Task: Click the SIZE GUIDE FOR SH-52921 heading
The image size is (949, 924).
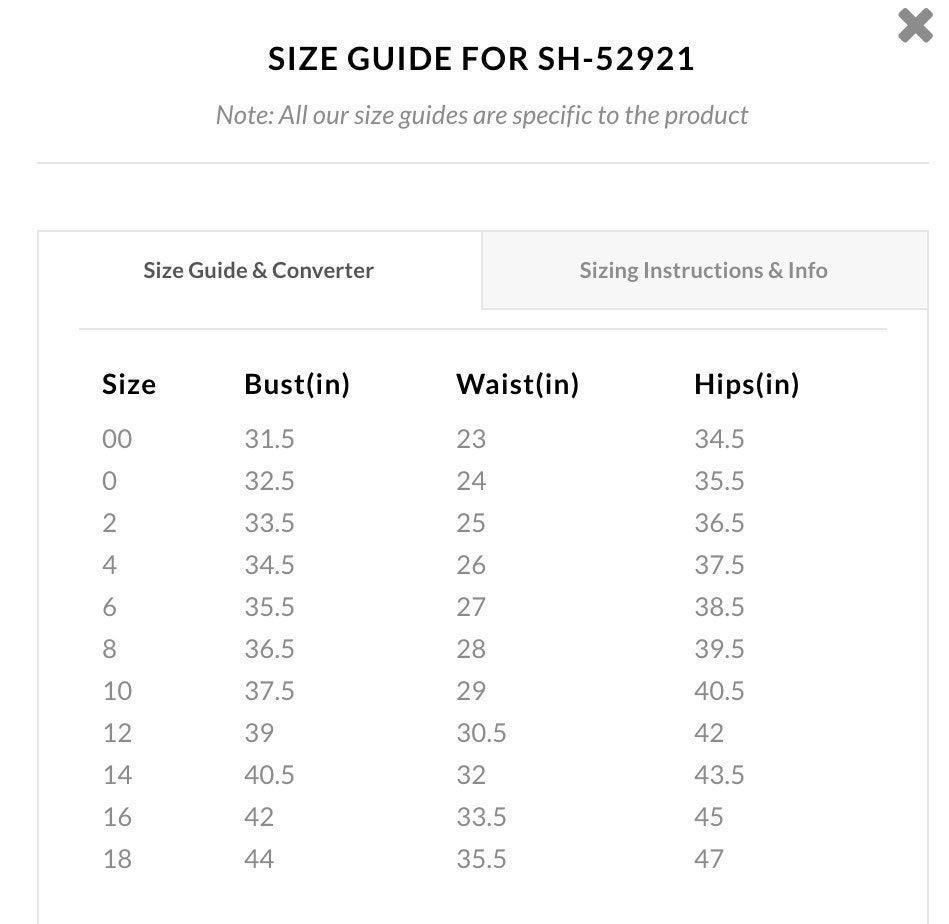Action: point(481,59)
